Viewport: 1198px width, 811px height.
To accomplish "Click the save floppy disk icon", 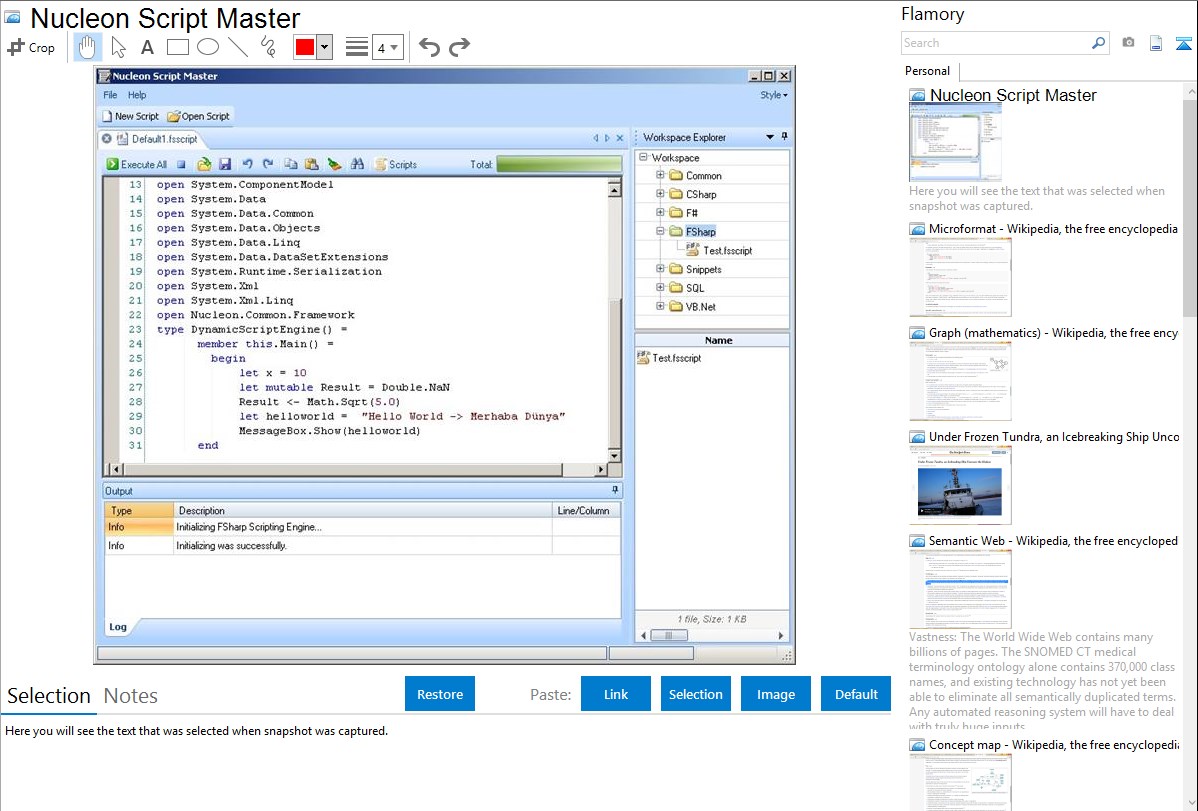I will 225,164.
